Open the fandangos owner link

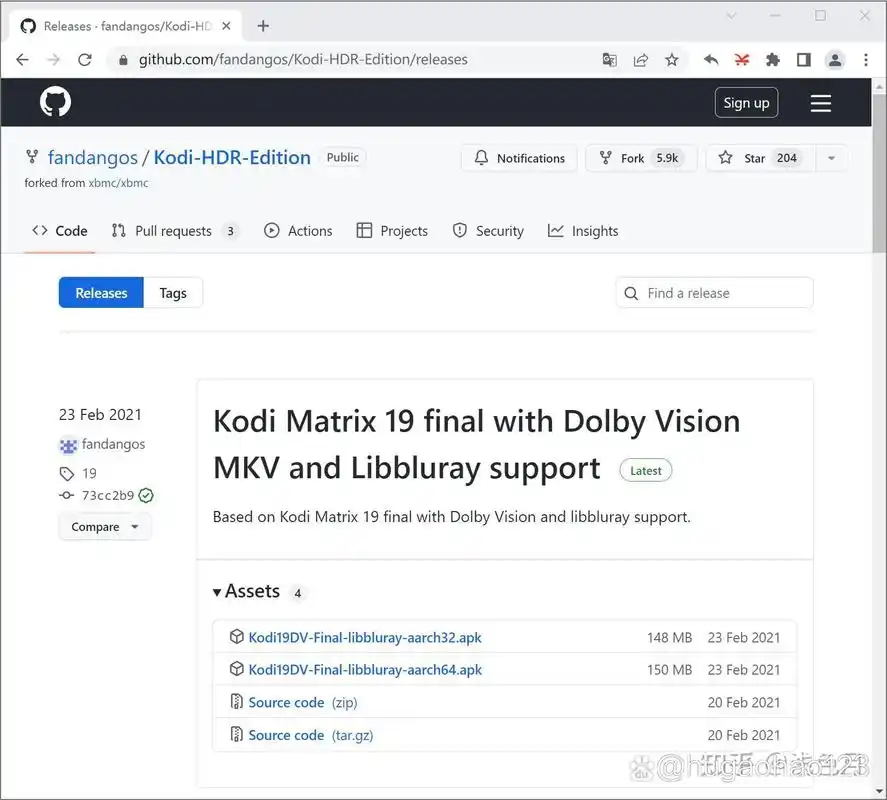point(92,157)
